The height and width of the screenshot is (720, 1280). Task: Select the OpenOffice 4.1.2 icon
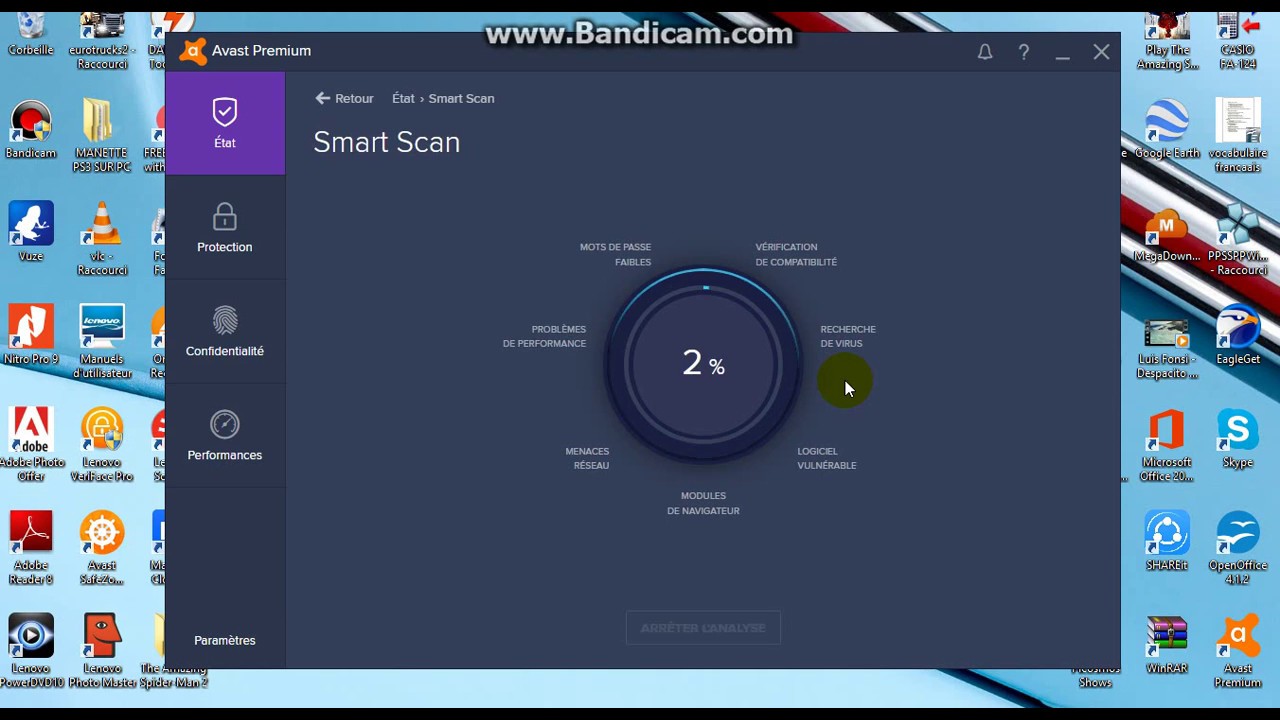pos(1238,548)
